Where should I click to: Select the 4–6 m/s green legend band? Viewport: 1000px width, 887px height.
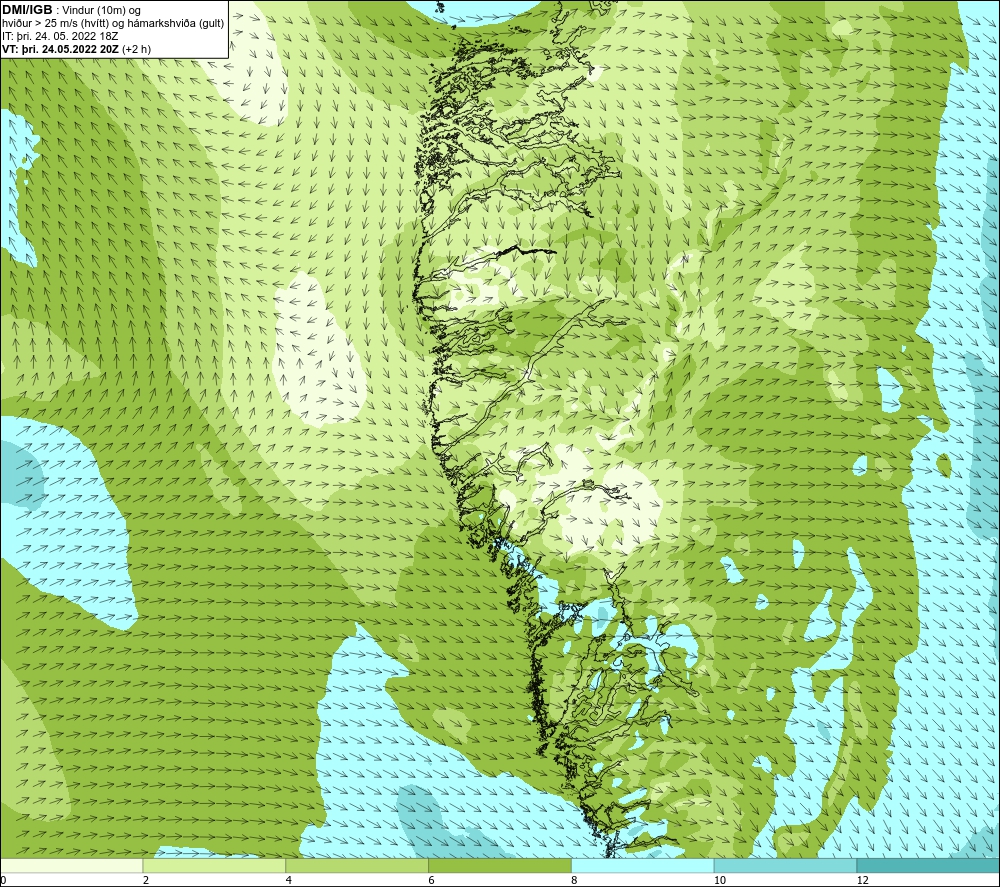click(357, 865)
